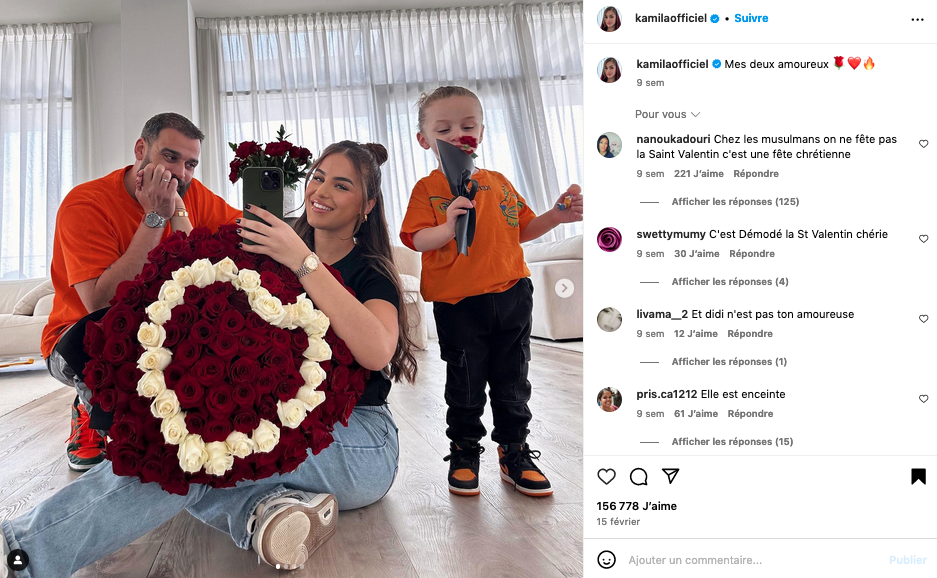Show tagged people icon on photo

tap(18, 560)
